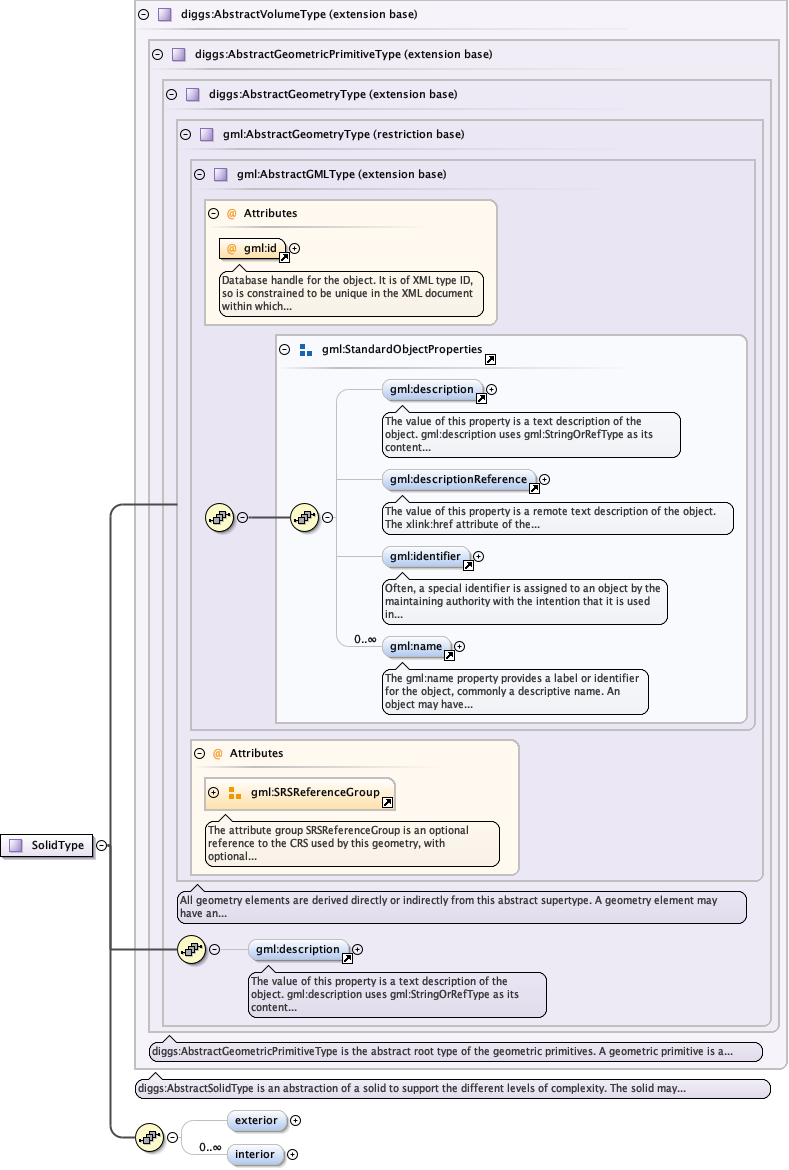Expand the gml:SRSReferenceGroup attribute group
Screen dimensions: 789x1170
click(213, 792)
